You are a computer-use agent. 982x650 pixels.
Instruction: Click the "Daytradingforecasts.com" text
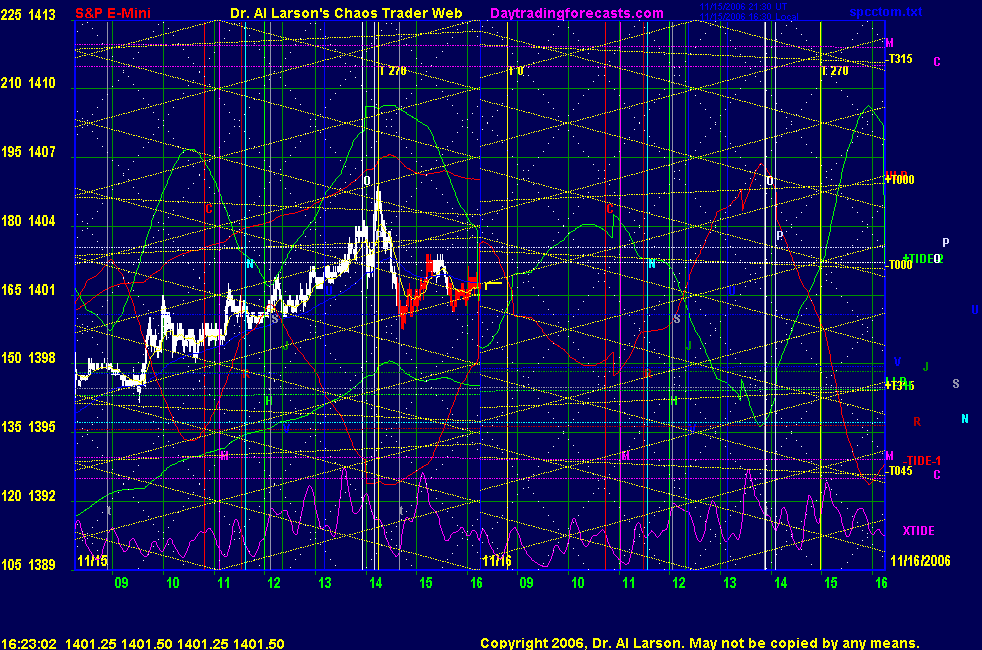(577, 13)
